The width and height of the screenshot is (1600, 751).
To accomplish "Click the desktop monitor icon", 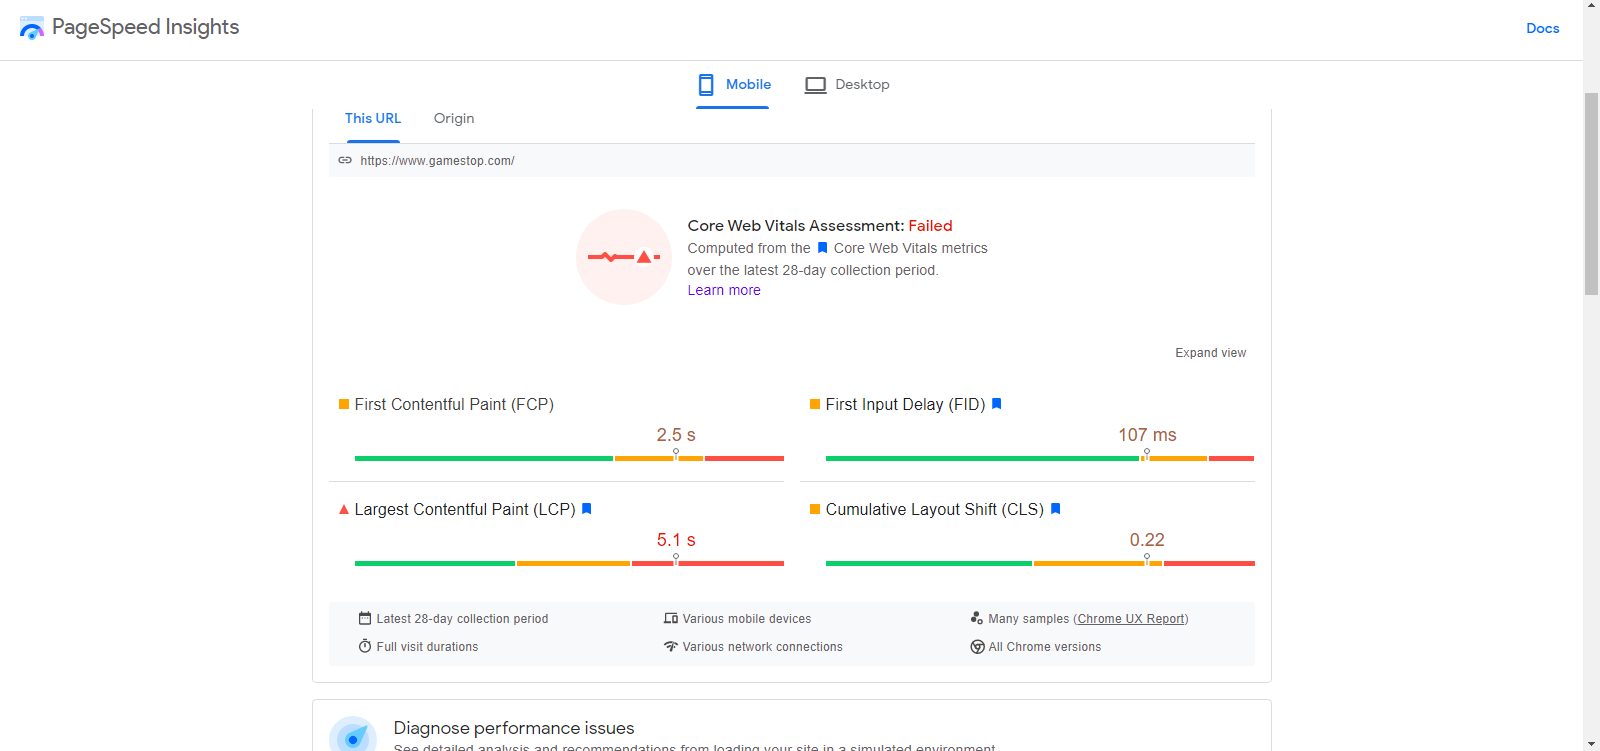I will [x=816, y=85].
